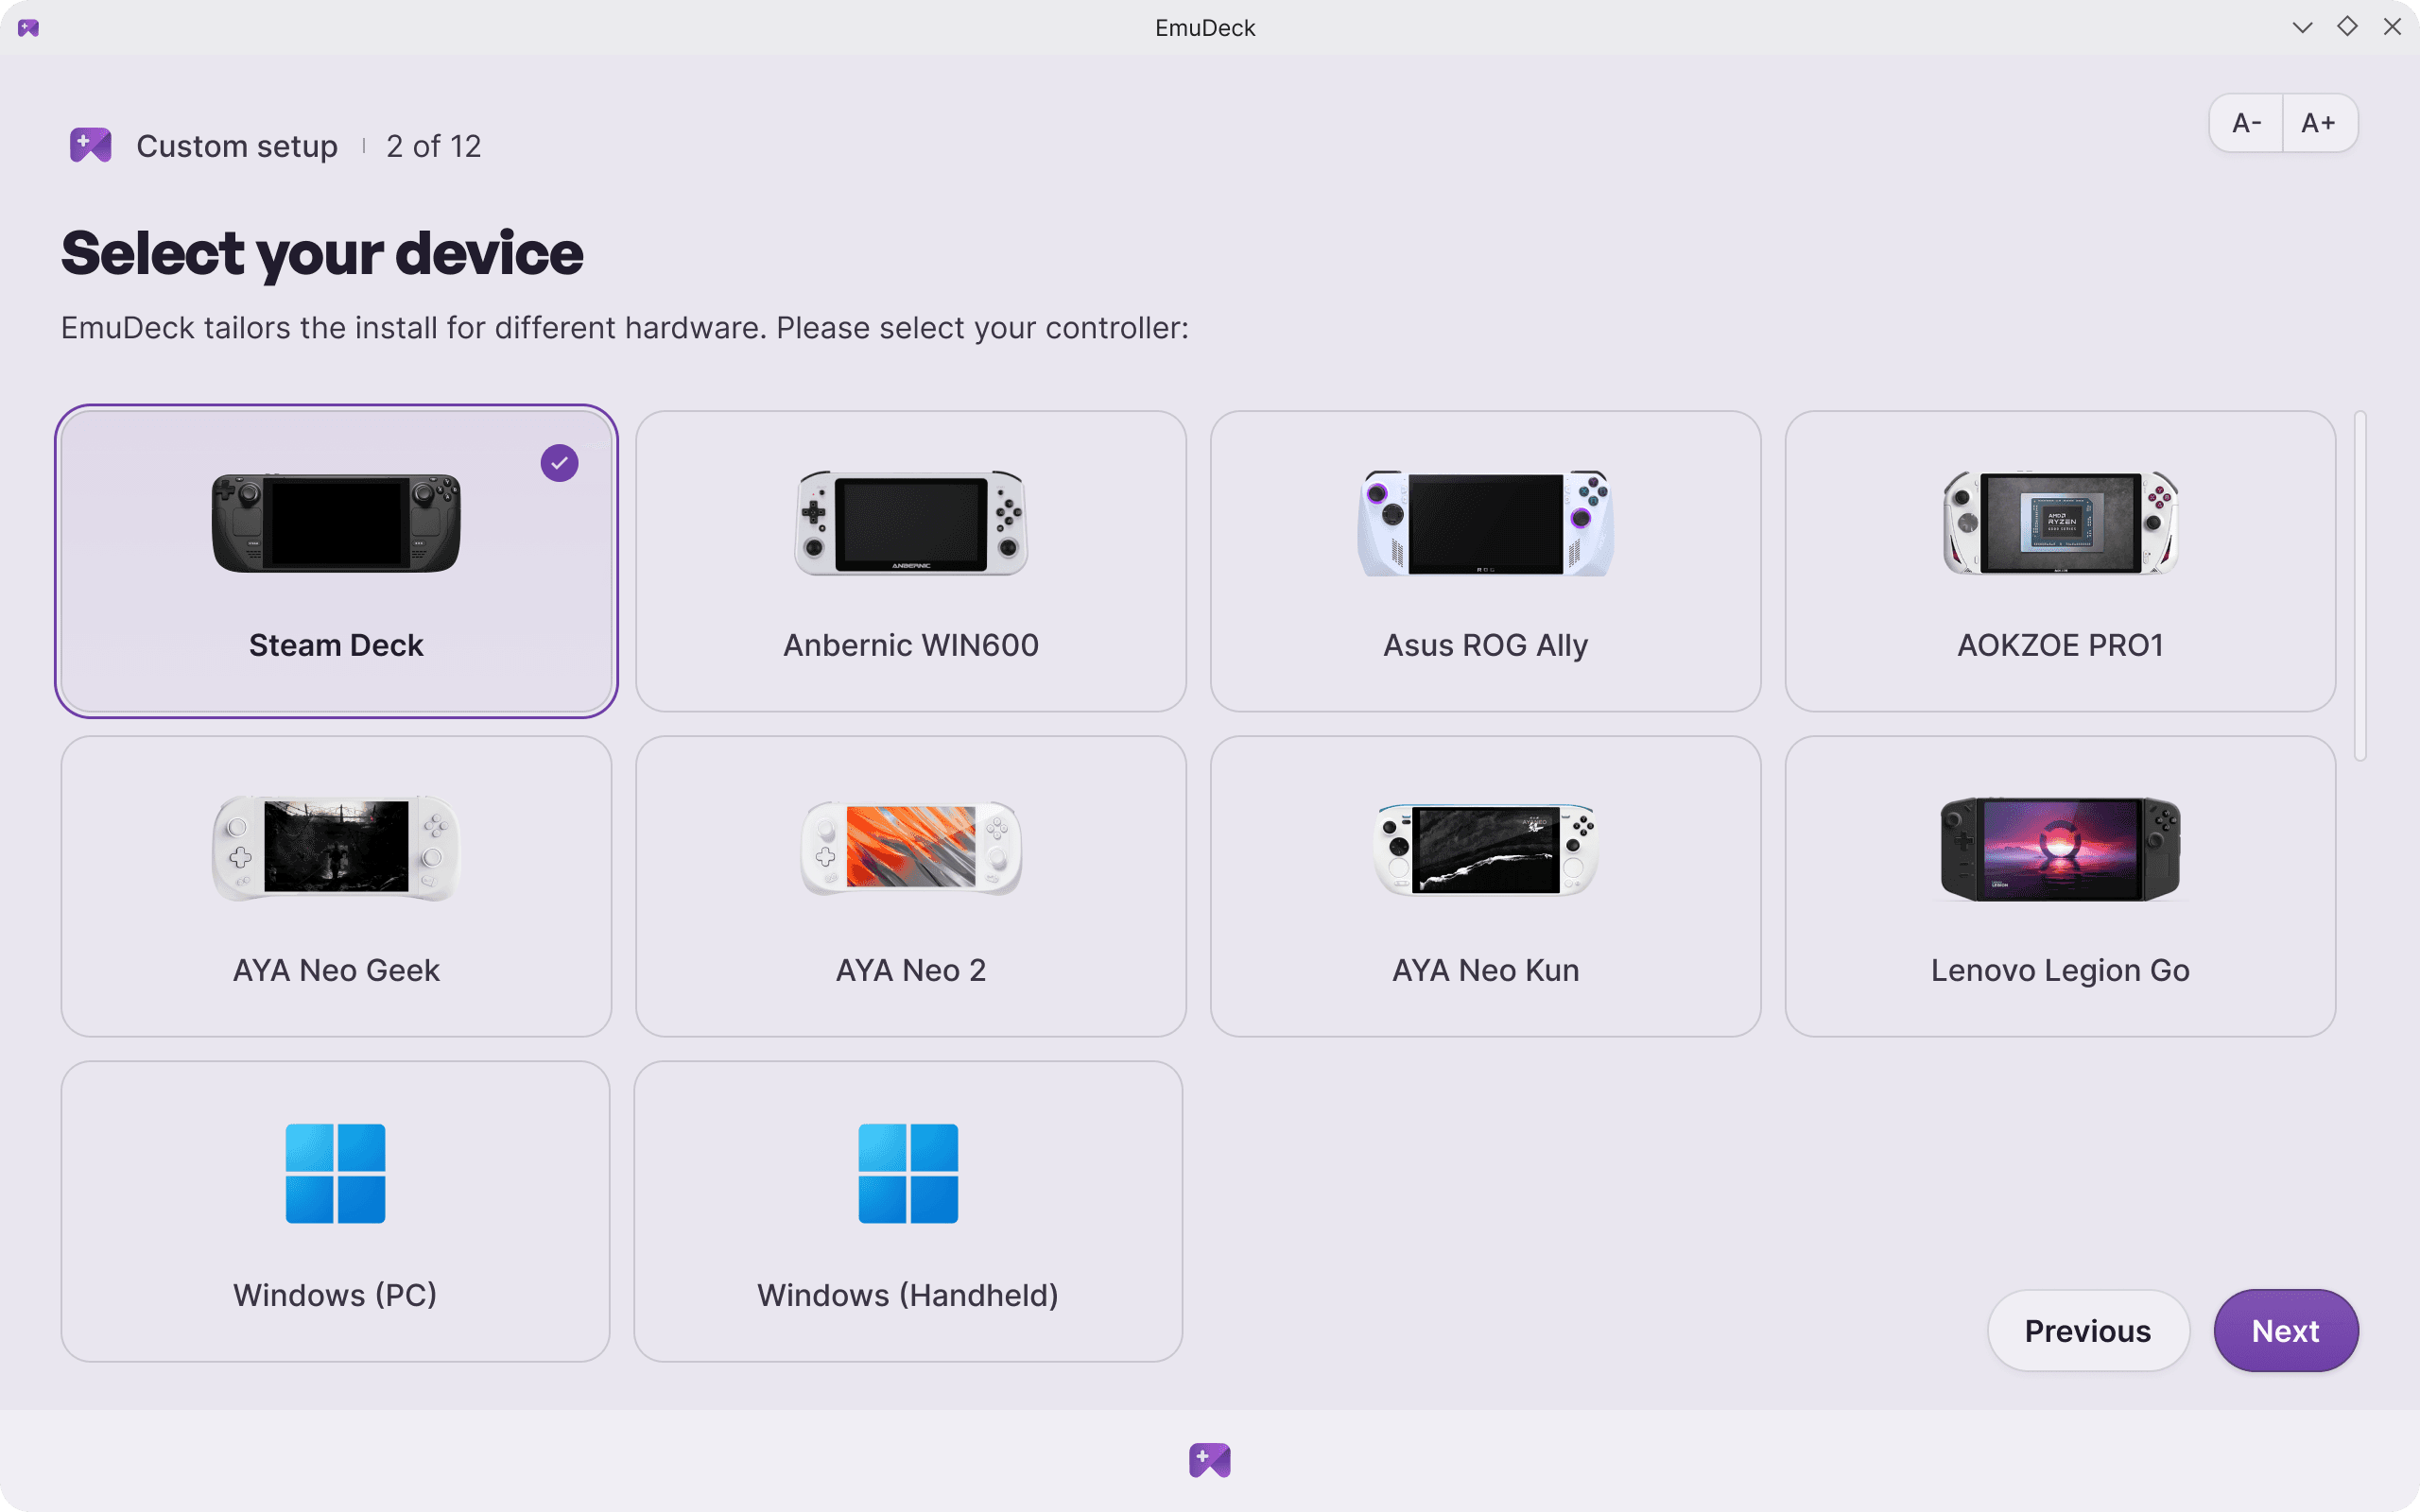
Task: Click the AYA Neo 2 label
Action: (911, 970)
